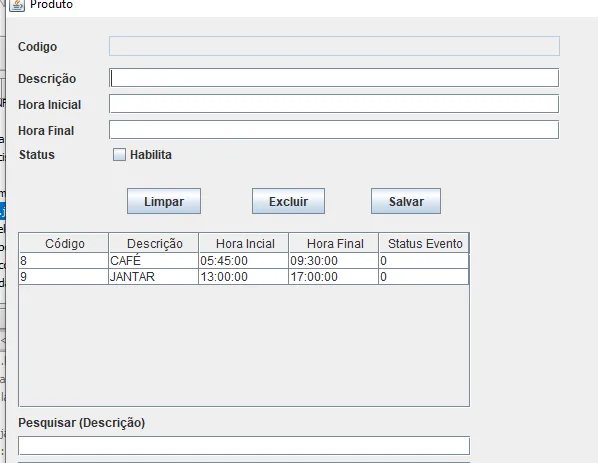Click the Java icon in the Produto title bar
This screenshot has width=598, height=463.
pos(17,5)
